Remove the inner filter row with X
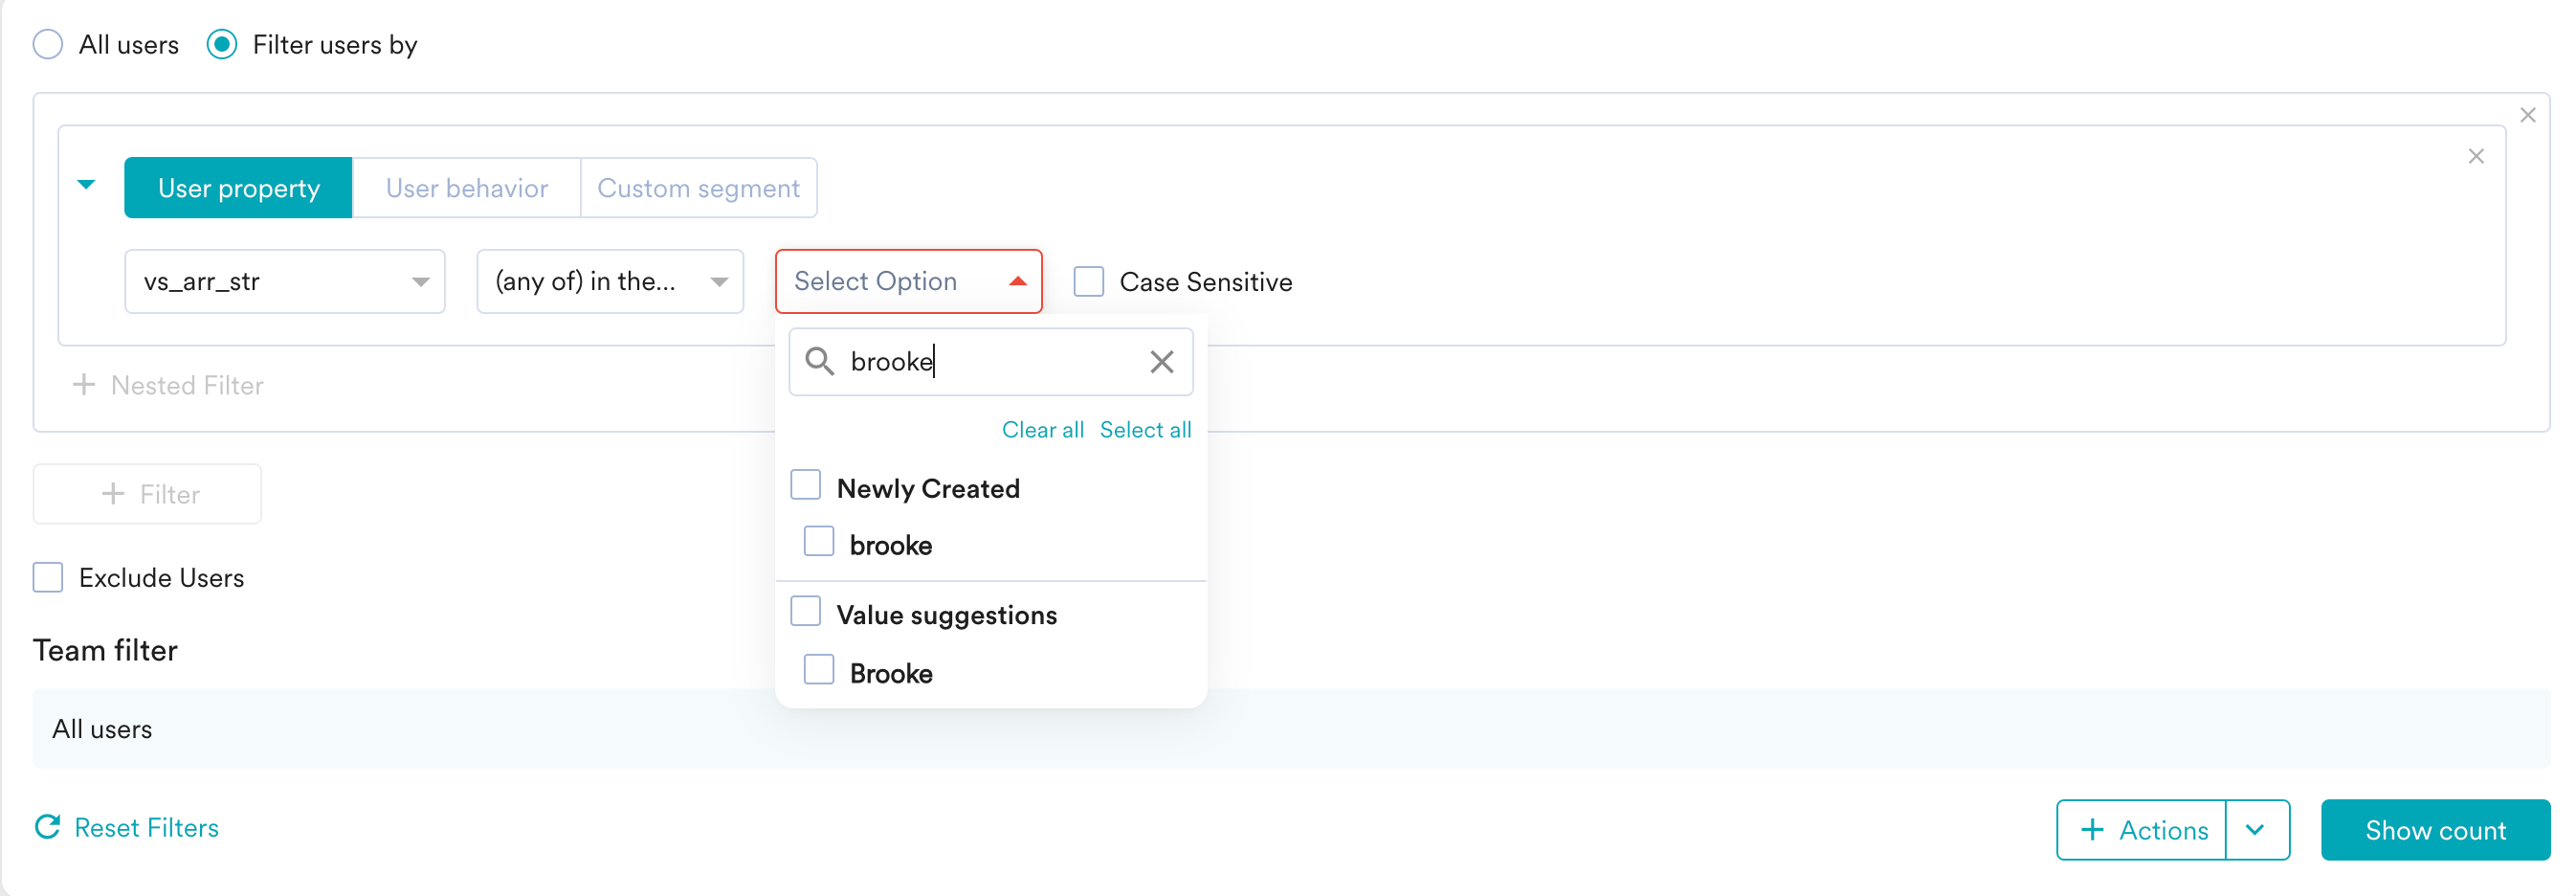This screenshot has height=896, width=2576. 2475,156
